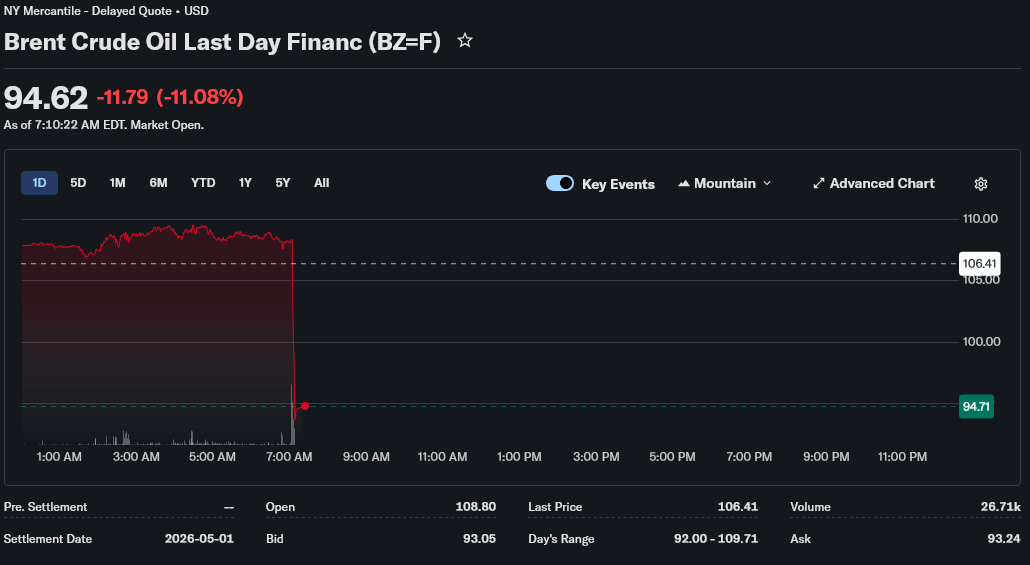This screenshot has width=1030, height=565.
Task: Click the Bid value 93.05
Action: click(x=480, y=539)
